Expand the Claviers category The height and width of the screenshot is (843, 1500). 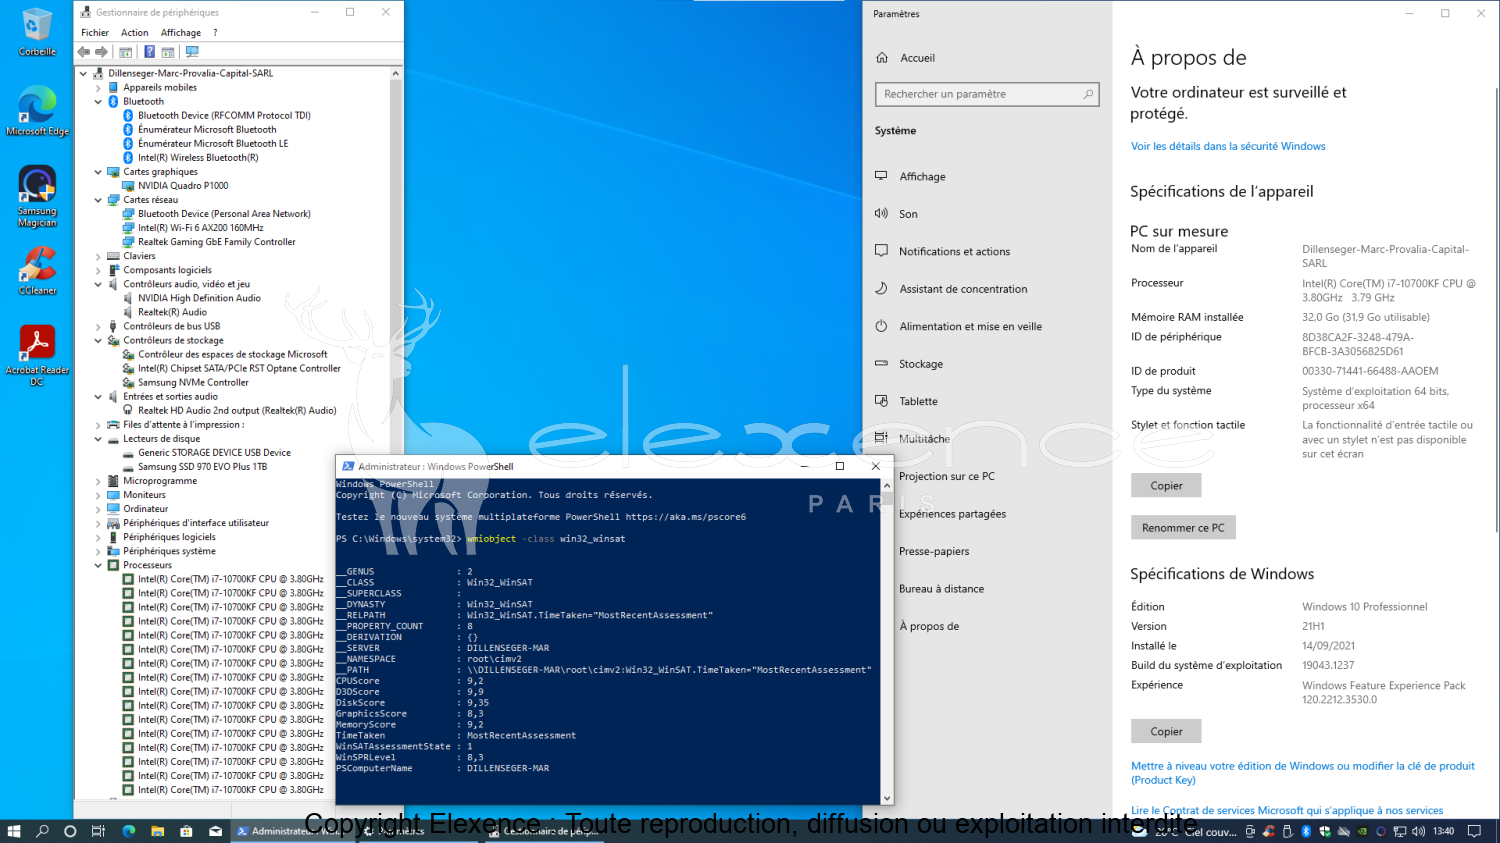pos(98,256)
